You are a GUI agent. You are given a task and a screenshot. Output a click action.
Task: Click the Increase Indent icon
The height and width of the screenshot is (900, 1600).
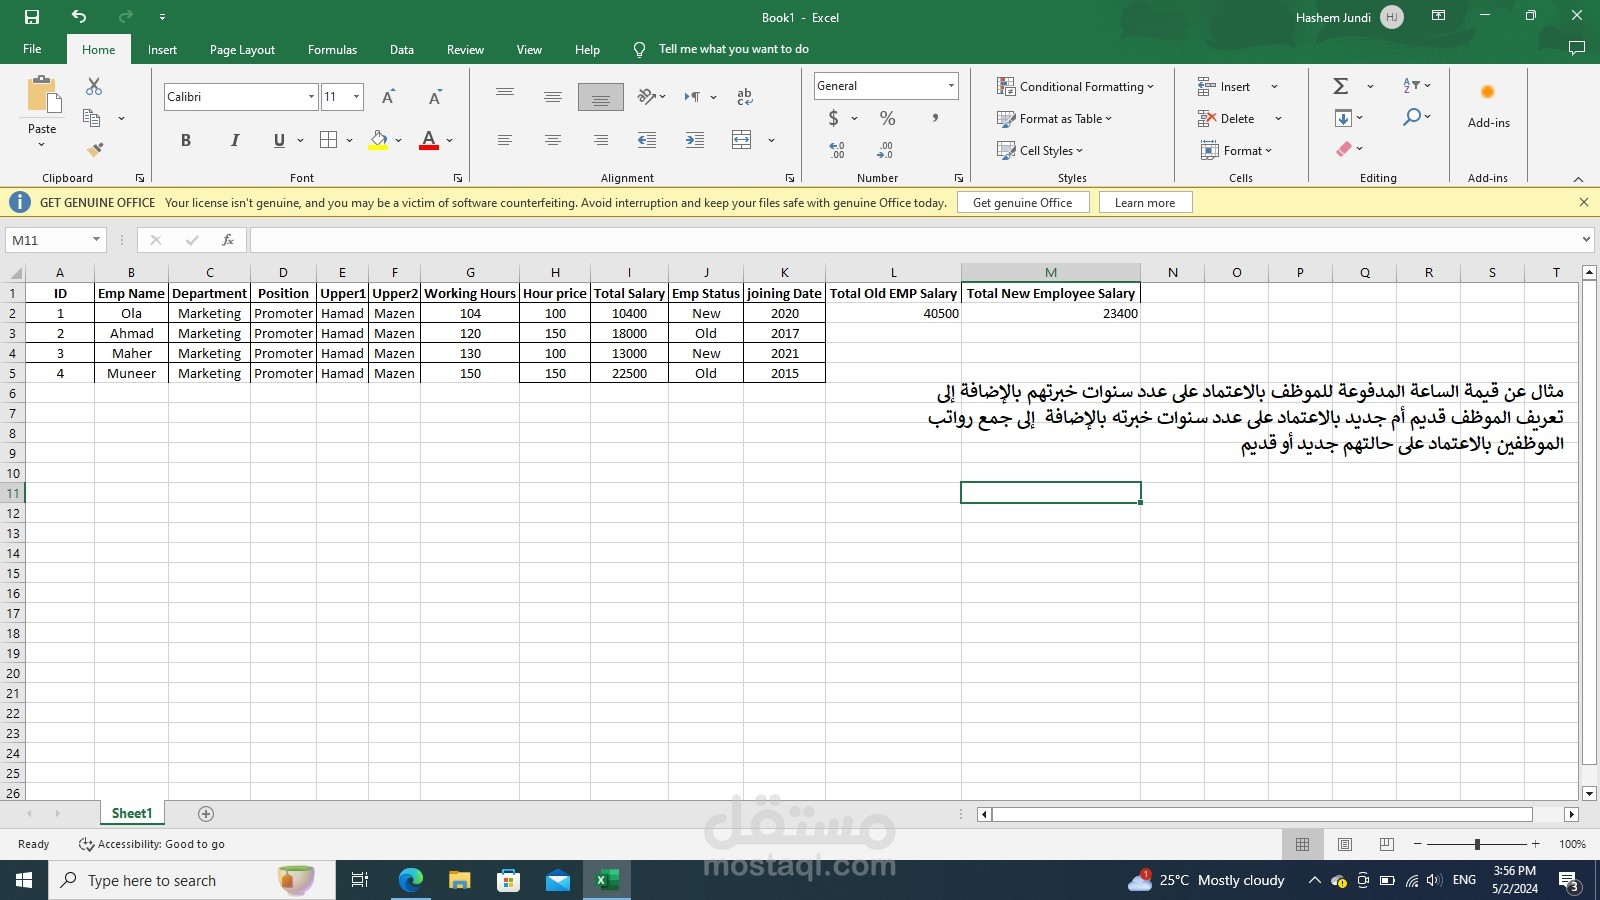694,140
